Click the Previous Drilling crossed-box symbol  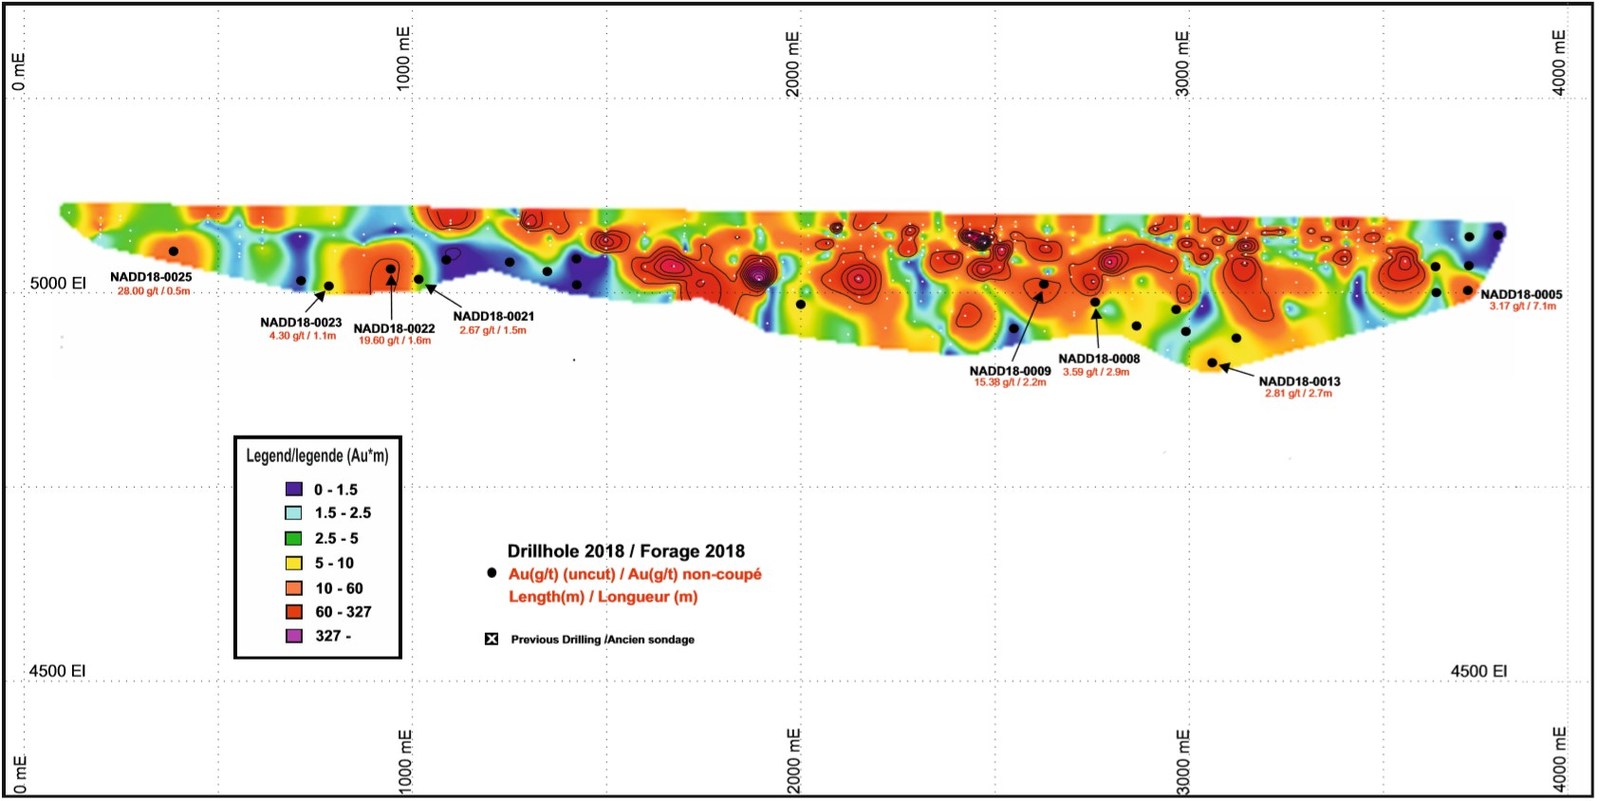pos(491,639)
